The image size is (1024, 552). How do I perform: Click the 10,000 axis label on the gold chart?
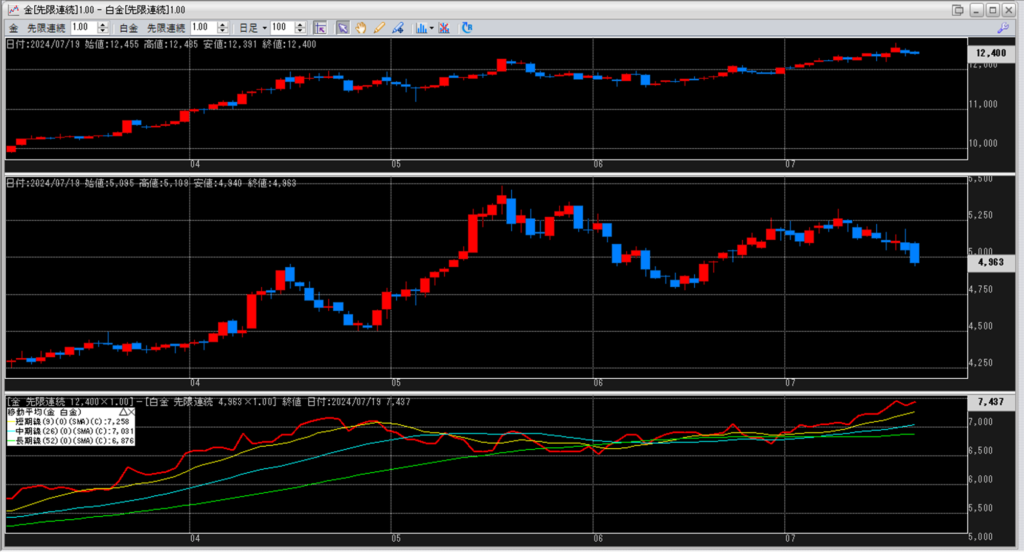click(x=983, y=143)
